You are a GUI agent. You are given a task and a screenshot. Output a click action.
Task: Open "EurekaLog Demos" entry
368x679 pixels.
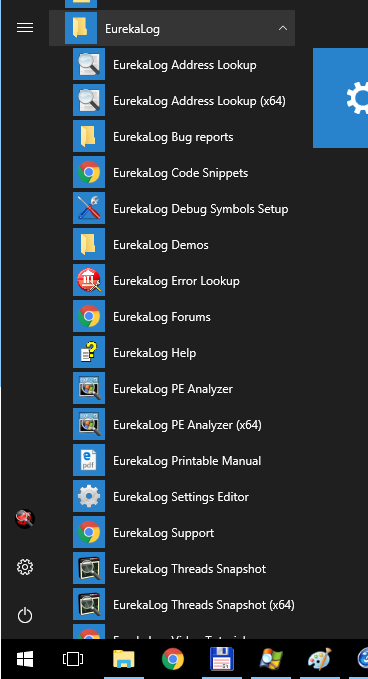point(161,245)
